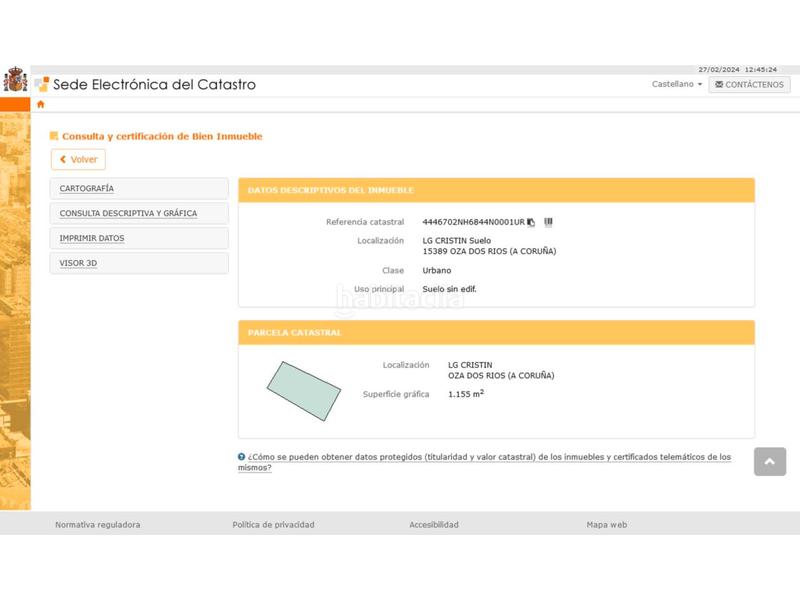Open the Política de privacidad link

click(273, 524)
